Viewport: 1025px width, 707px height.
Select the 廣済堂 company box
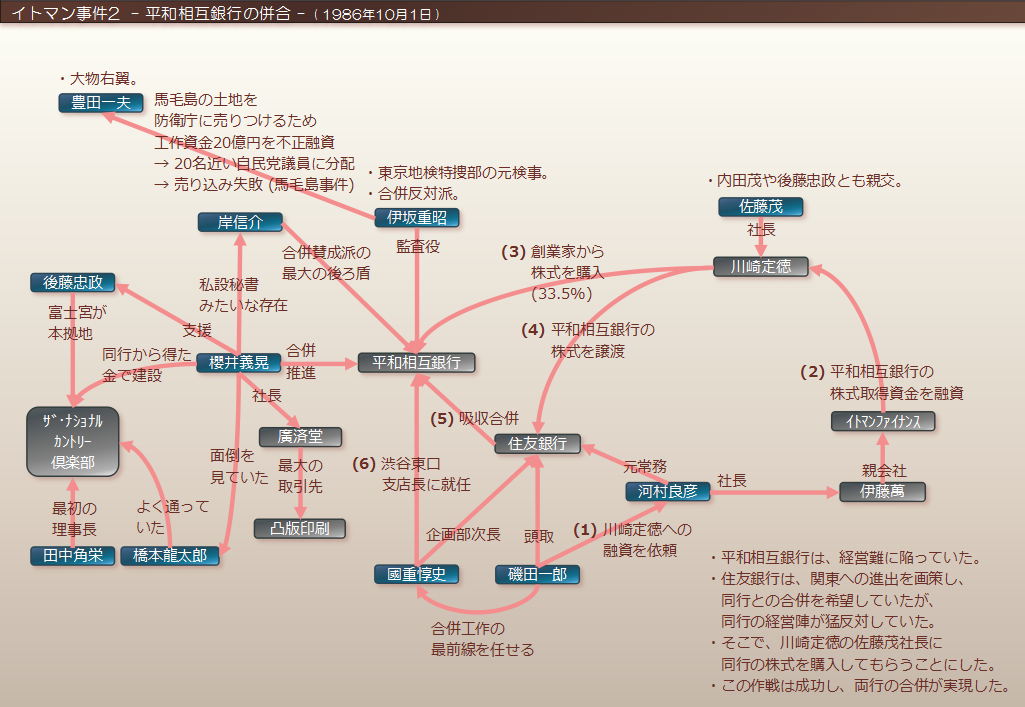click(x=300, y=436)
